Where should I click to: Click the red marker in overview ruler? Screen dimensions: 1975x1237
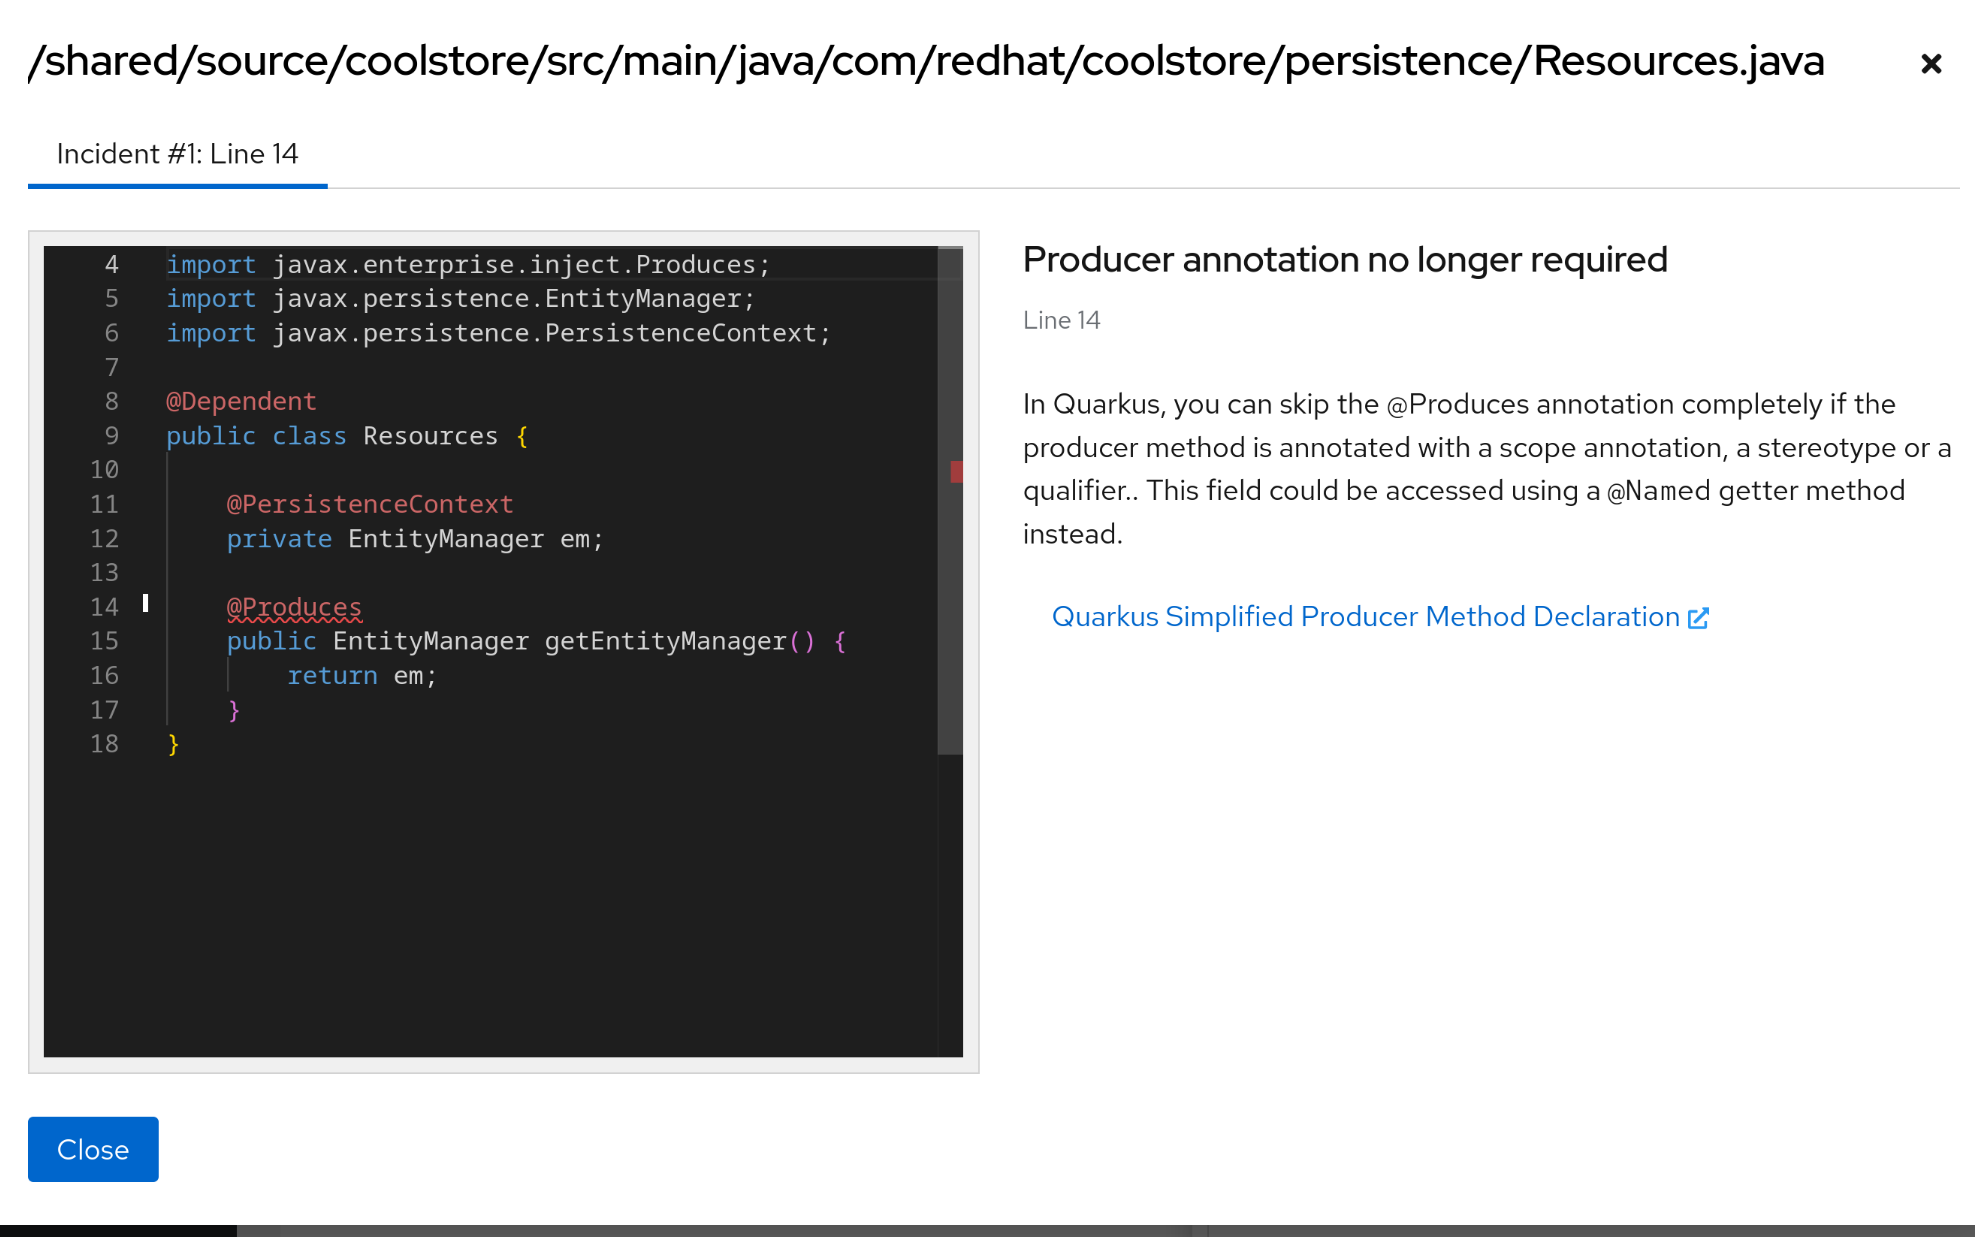(956, 472)
